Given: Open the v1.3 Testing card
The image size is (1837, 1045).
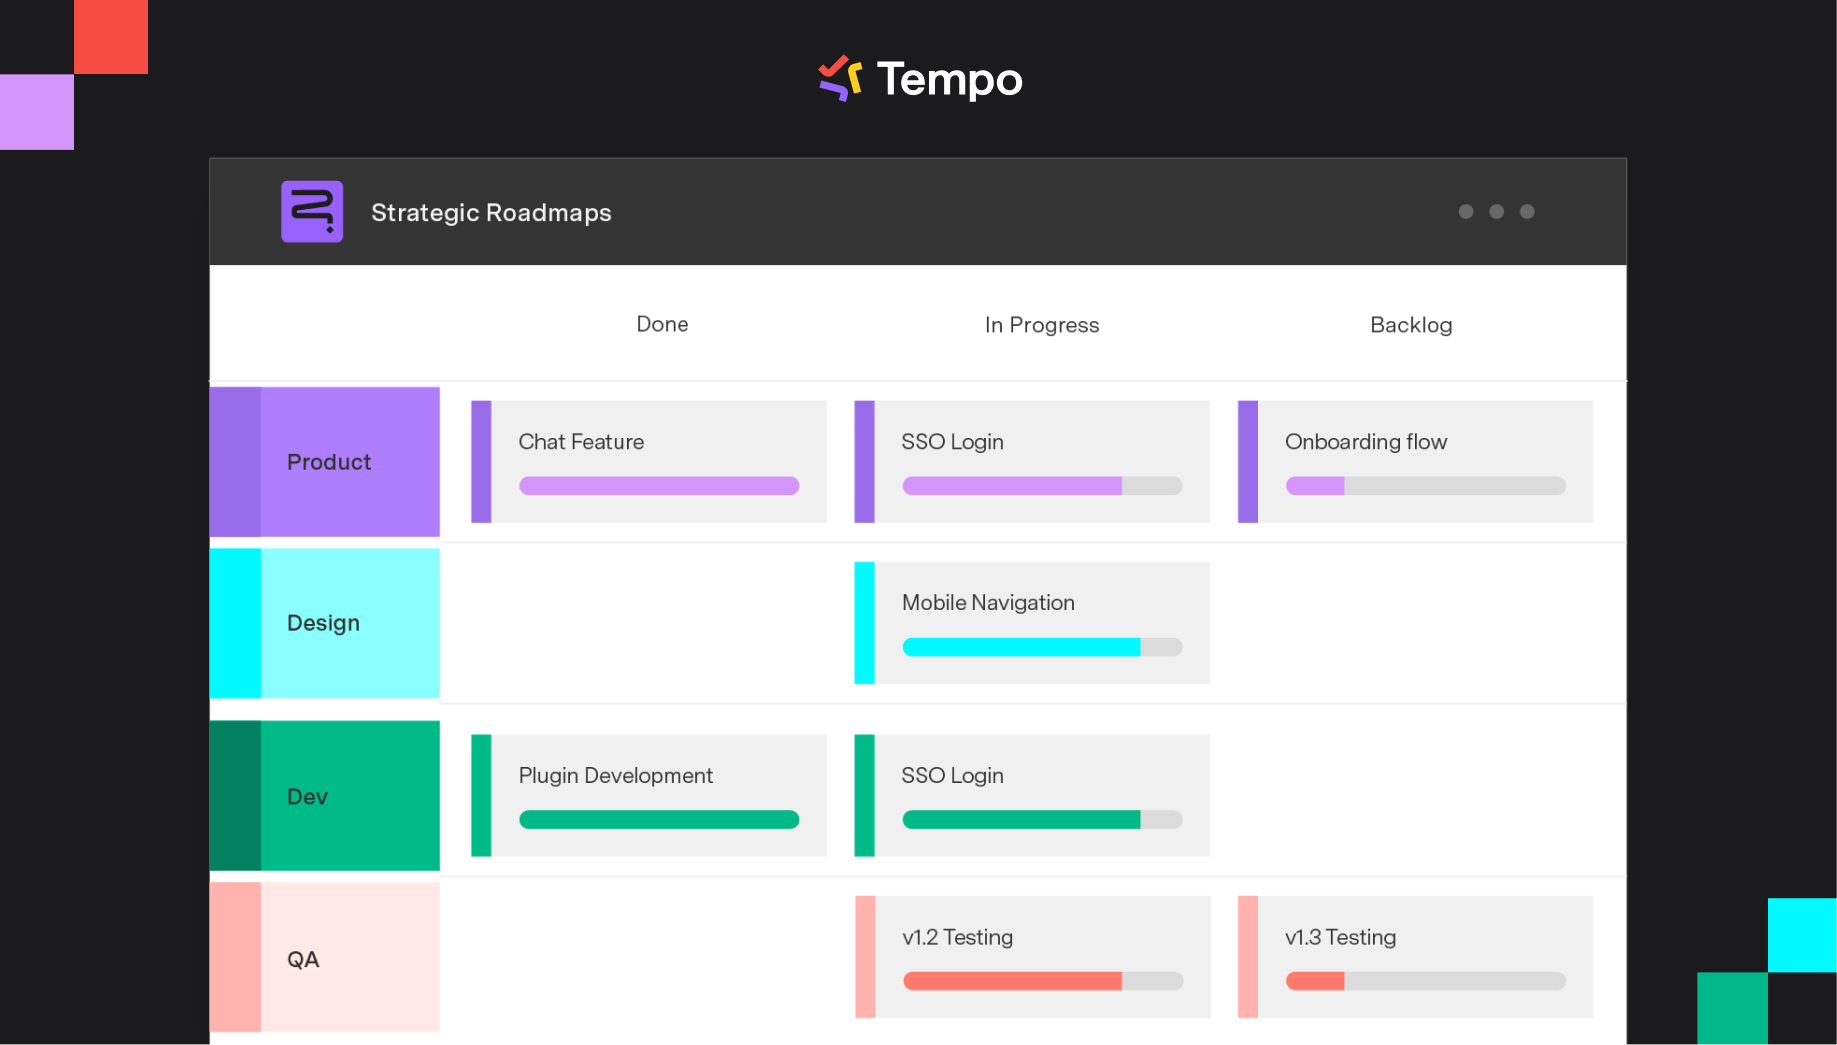Looking at the screenshot, I should [1414, 956].
